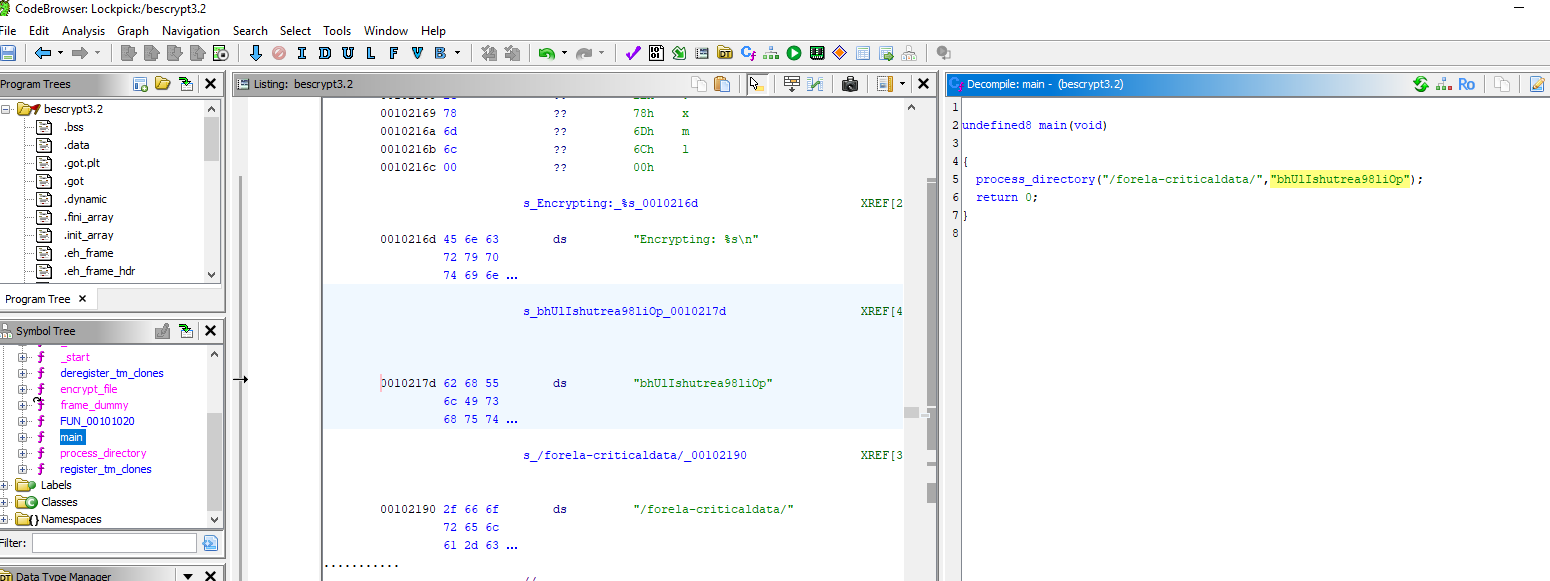
Task: Click the Disassemble 'D' toolbar icon
Action: (323, 53)
